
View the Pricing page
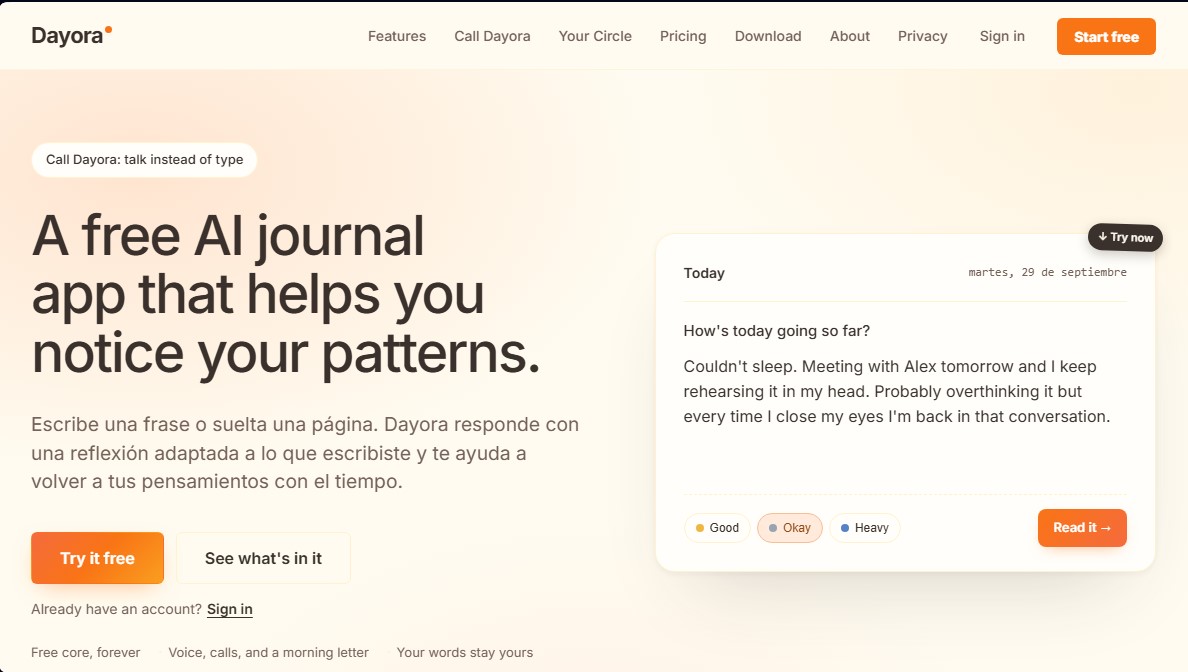click(683, 36)
